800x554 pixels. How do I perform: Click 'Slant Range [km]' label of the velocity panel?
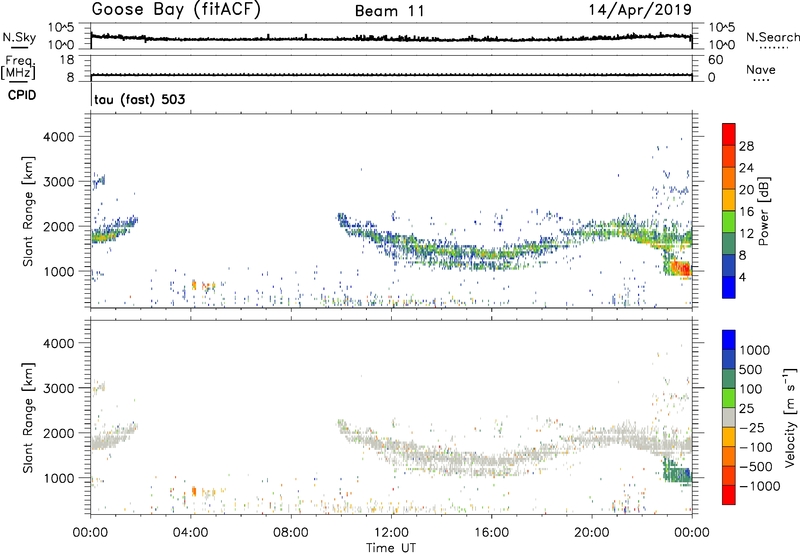coord(28,418)
